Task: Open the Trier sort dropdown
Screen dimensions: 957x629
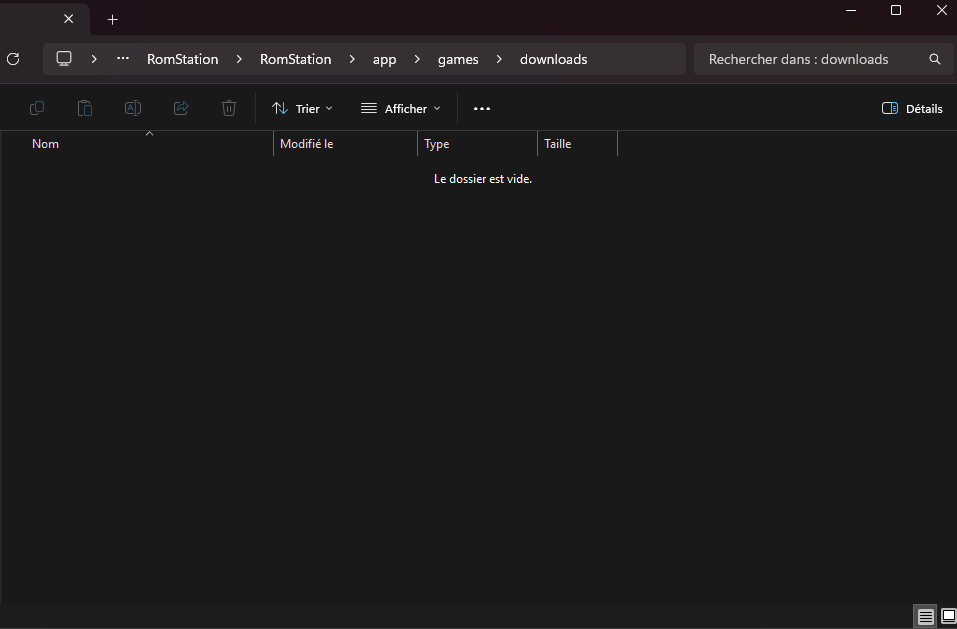Action: click(302, 108)
